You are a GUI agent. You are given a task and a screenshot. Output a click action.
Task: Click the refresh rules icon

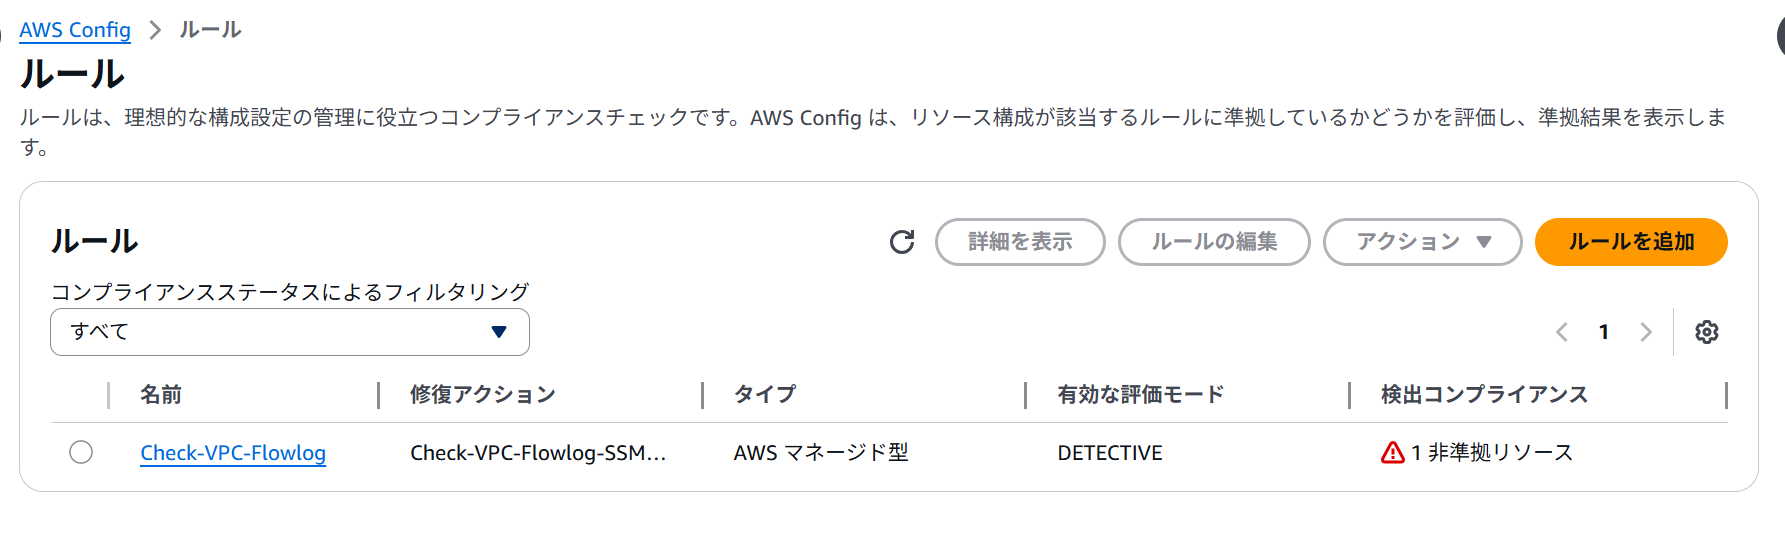point(902,242)
